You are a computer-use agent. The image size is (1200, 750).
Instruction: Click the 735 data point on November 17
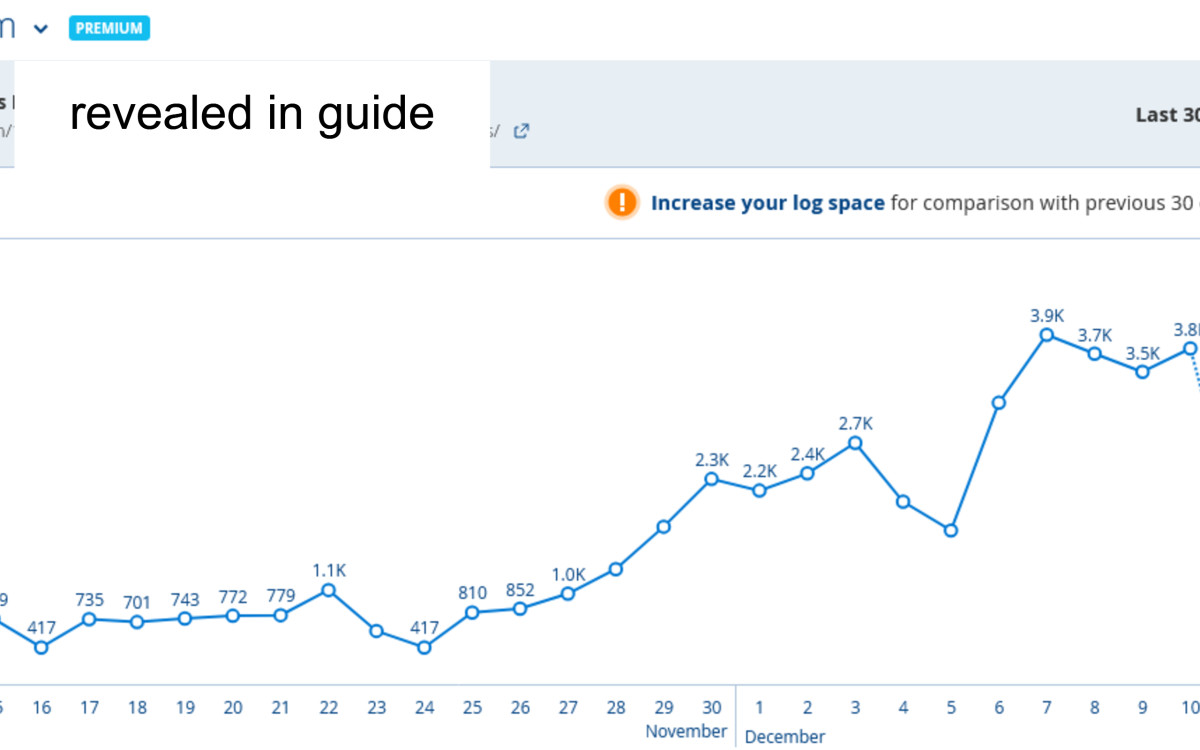[x=89, y=619]
